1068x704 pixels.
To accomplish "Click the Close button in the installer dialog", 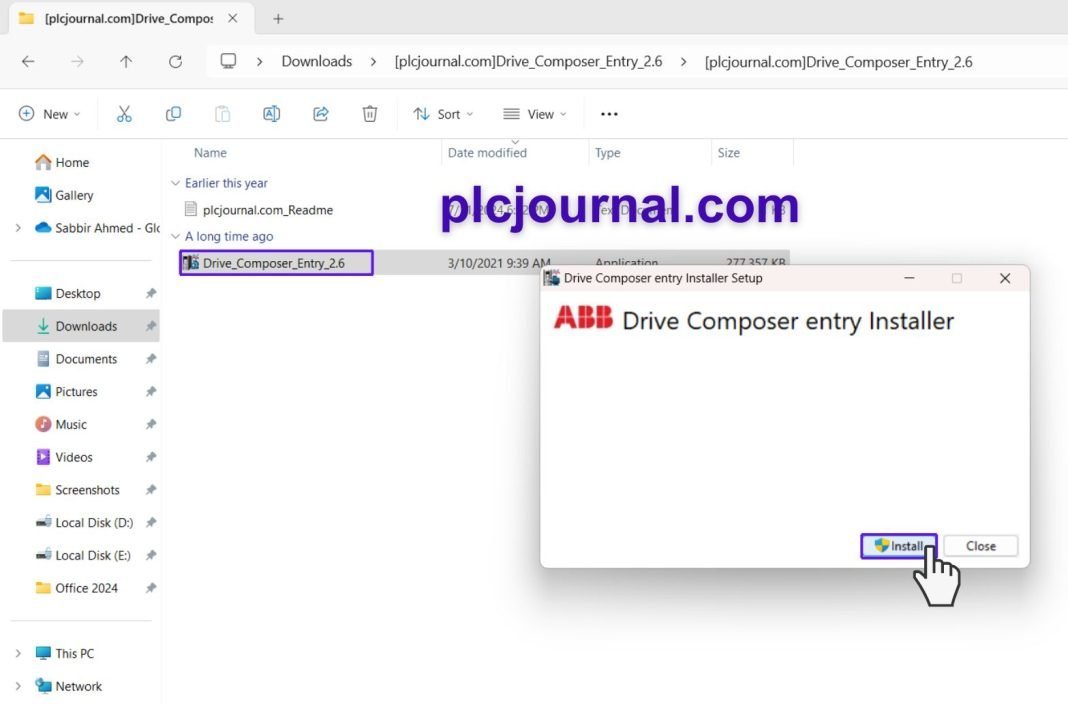I will (979, 546).
